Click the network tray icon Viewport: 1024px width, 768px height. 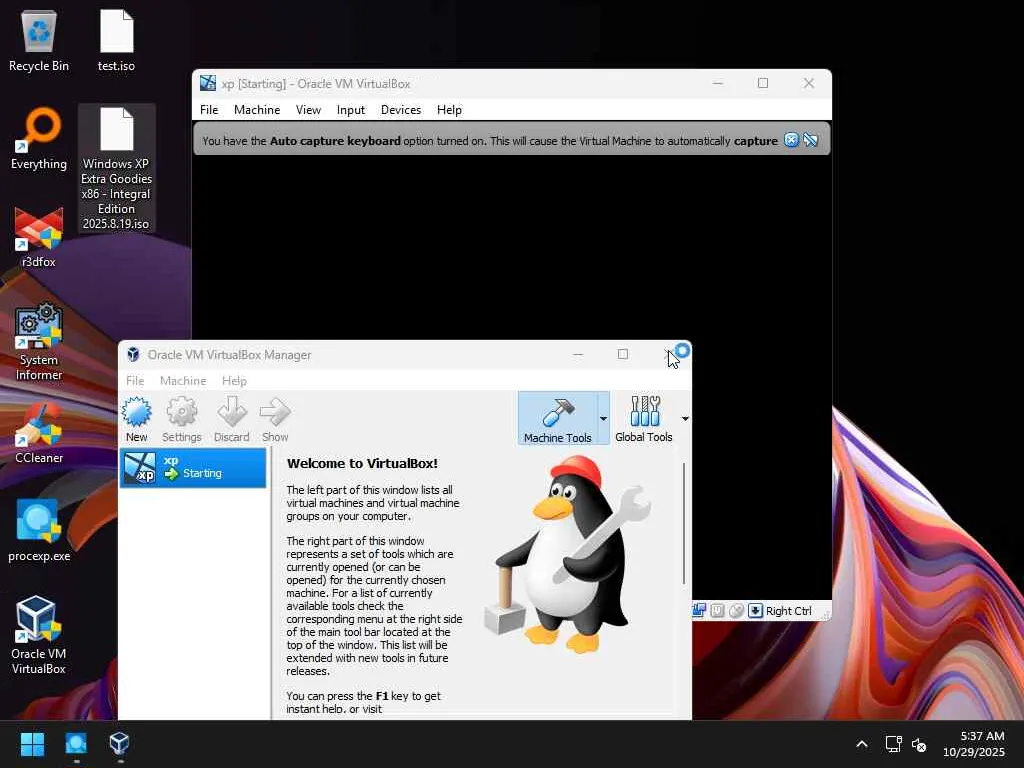(x=893, y=744)
